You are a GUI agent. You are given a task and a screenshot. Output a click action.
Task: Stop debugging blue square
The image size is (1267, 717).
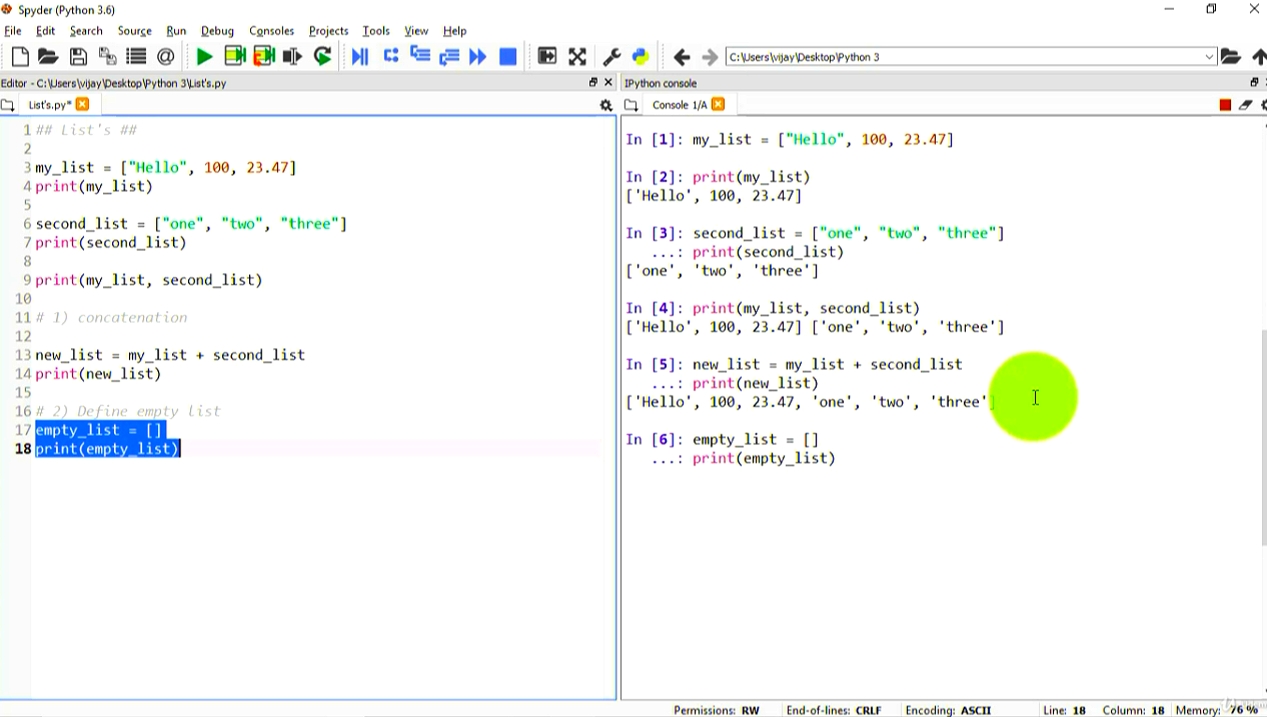508,57
